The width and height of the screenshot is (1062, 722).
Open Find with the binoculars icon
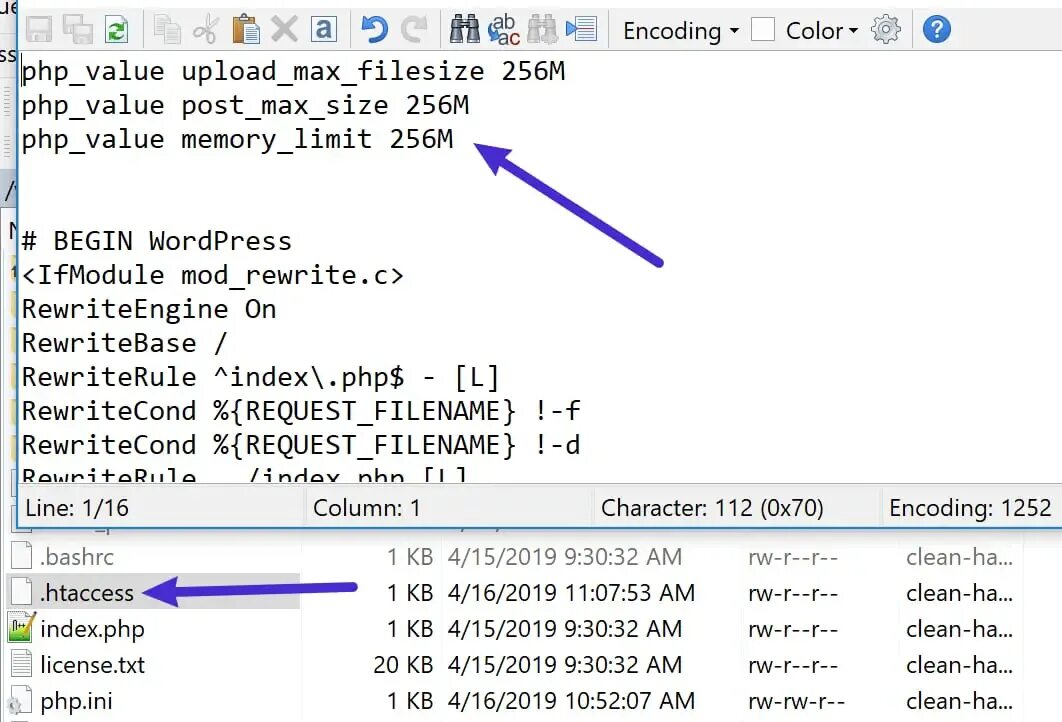[x=465, y=30]
